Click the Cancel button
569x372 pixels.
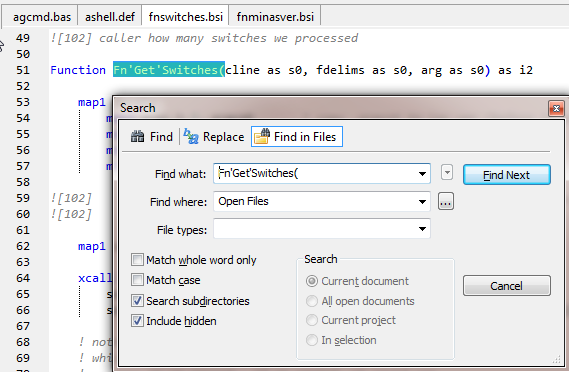point(507,286)
